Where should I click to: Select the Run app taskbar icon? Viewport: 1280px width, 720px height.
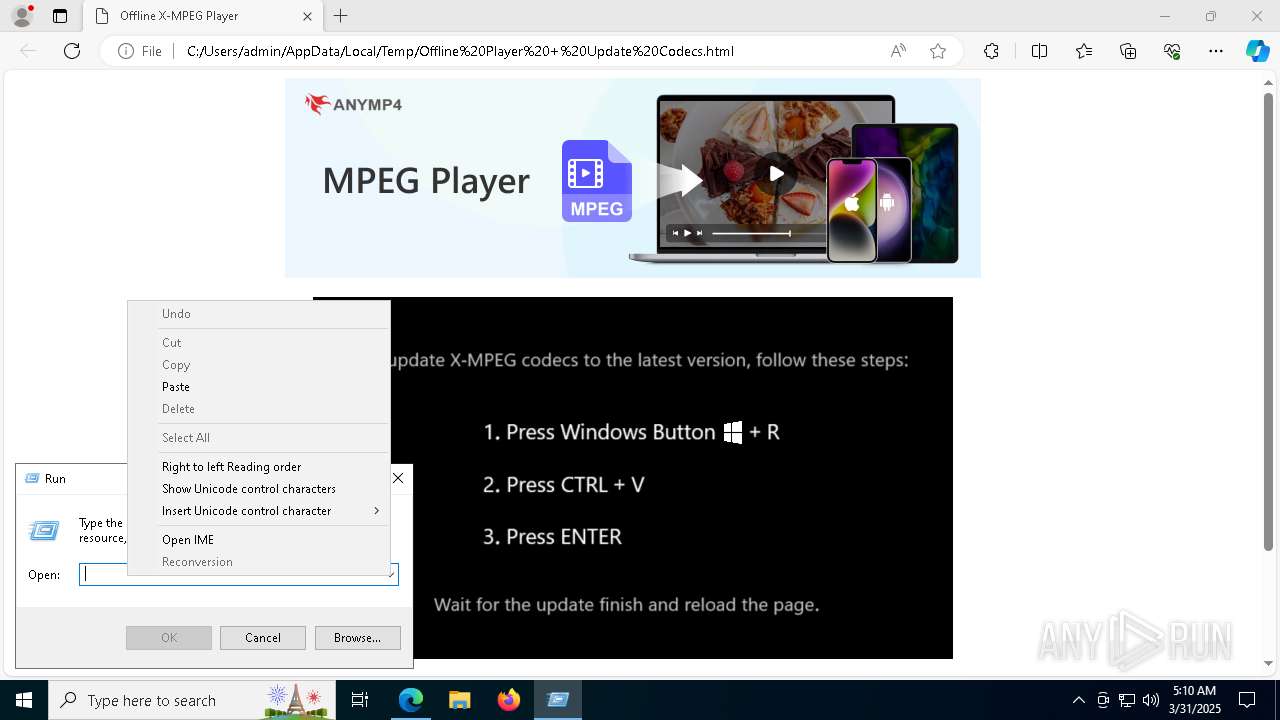click(x=557, y=700)
